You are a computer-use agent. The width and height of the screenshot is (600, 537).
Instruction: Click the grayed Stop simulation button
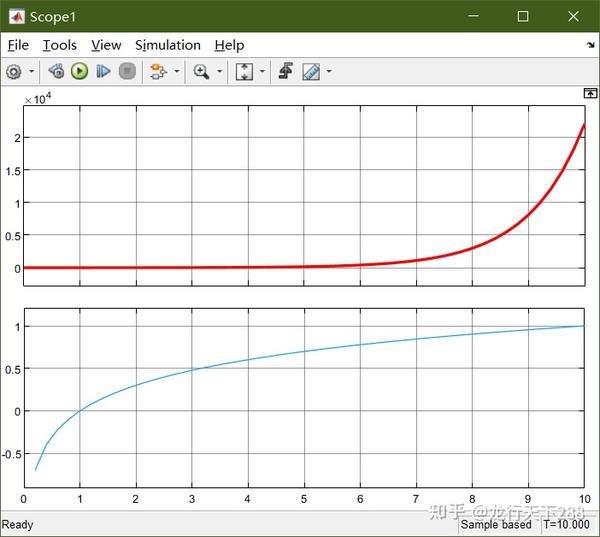[x=127, y=71]
